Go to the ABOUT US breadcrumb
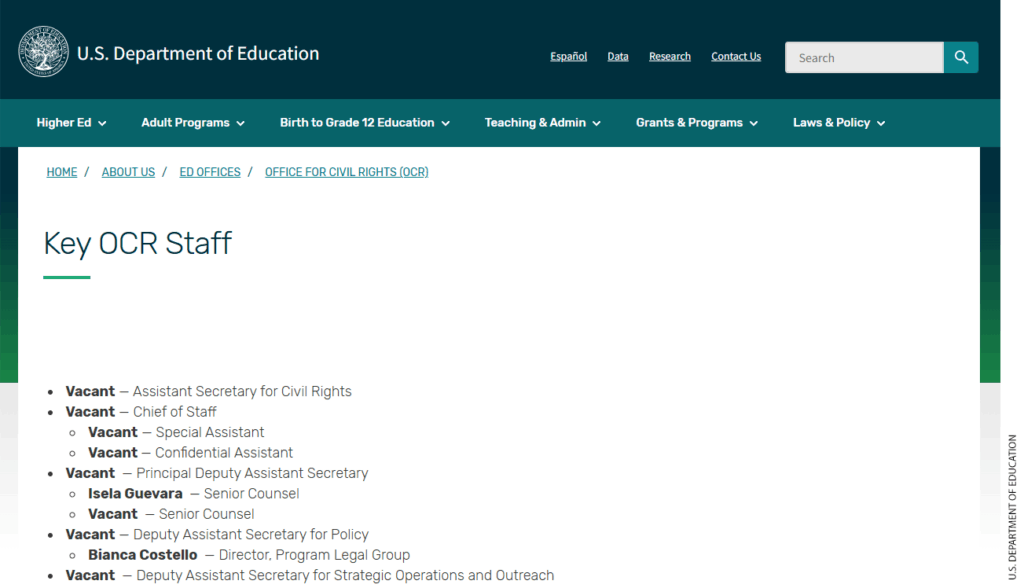This screenshot has width=1024, height=588. click(128, 172)
